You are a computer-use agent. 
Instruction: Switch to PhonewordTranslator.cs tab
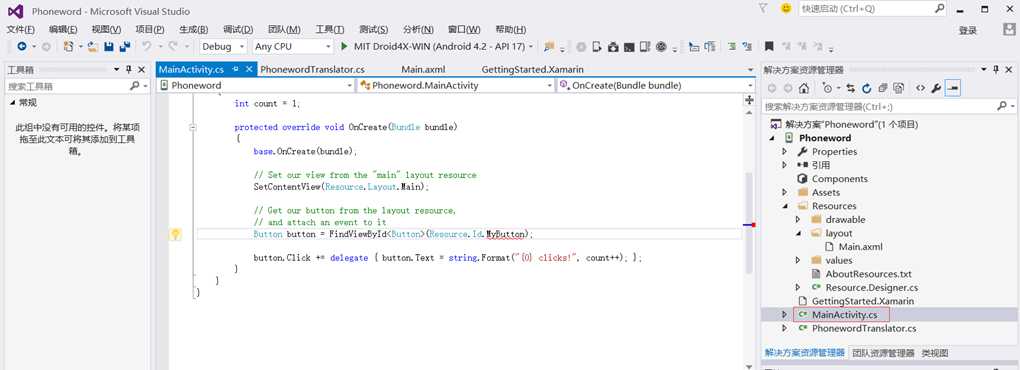click(312, 70)
